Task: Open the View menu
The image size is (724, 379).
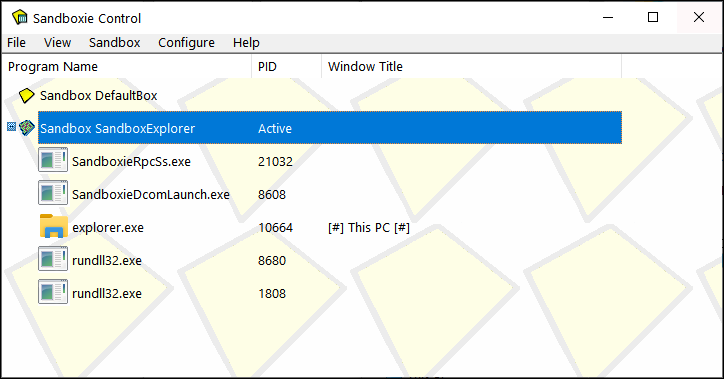Action: pyautogui.click(x=57, y=42)
